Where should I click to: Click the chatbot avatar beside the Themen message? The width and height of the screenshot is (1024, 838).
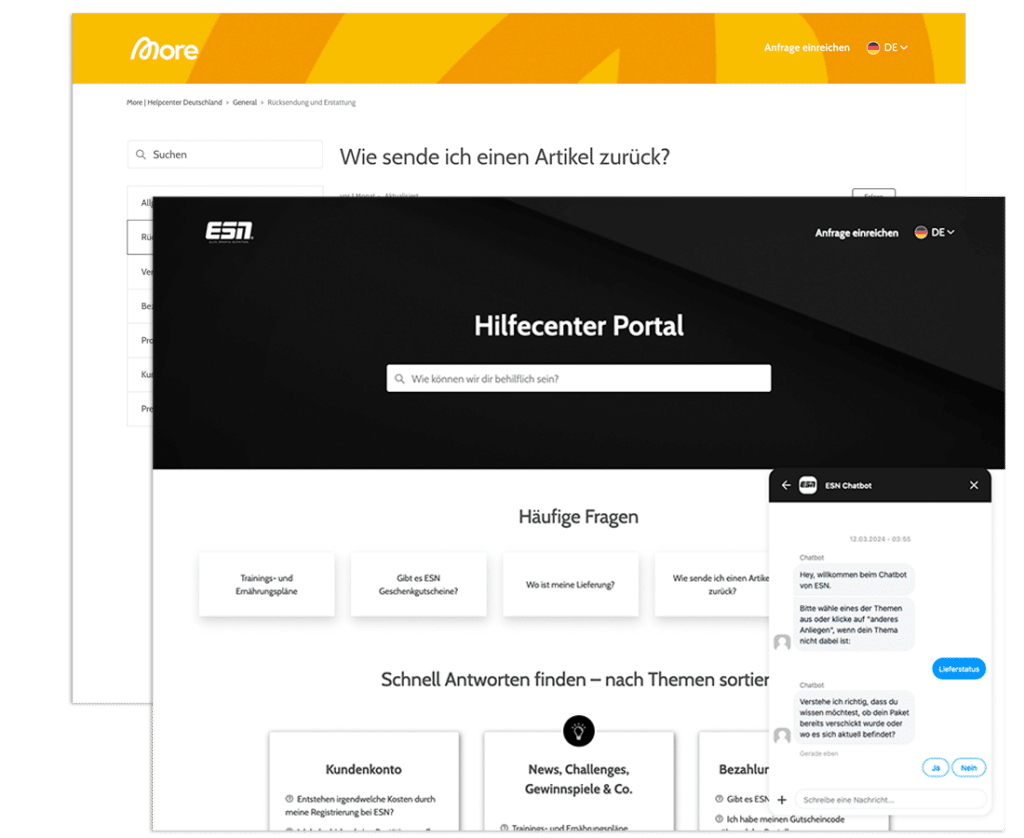point(782,643)
